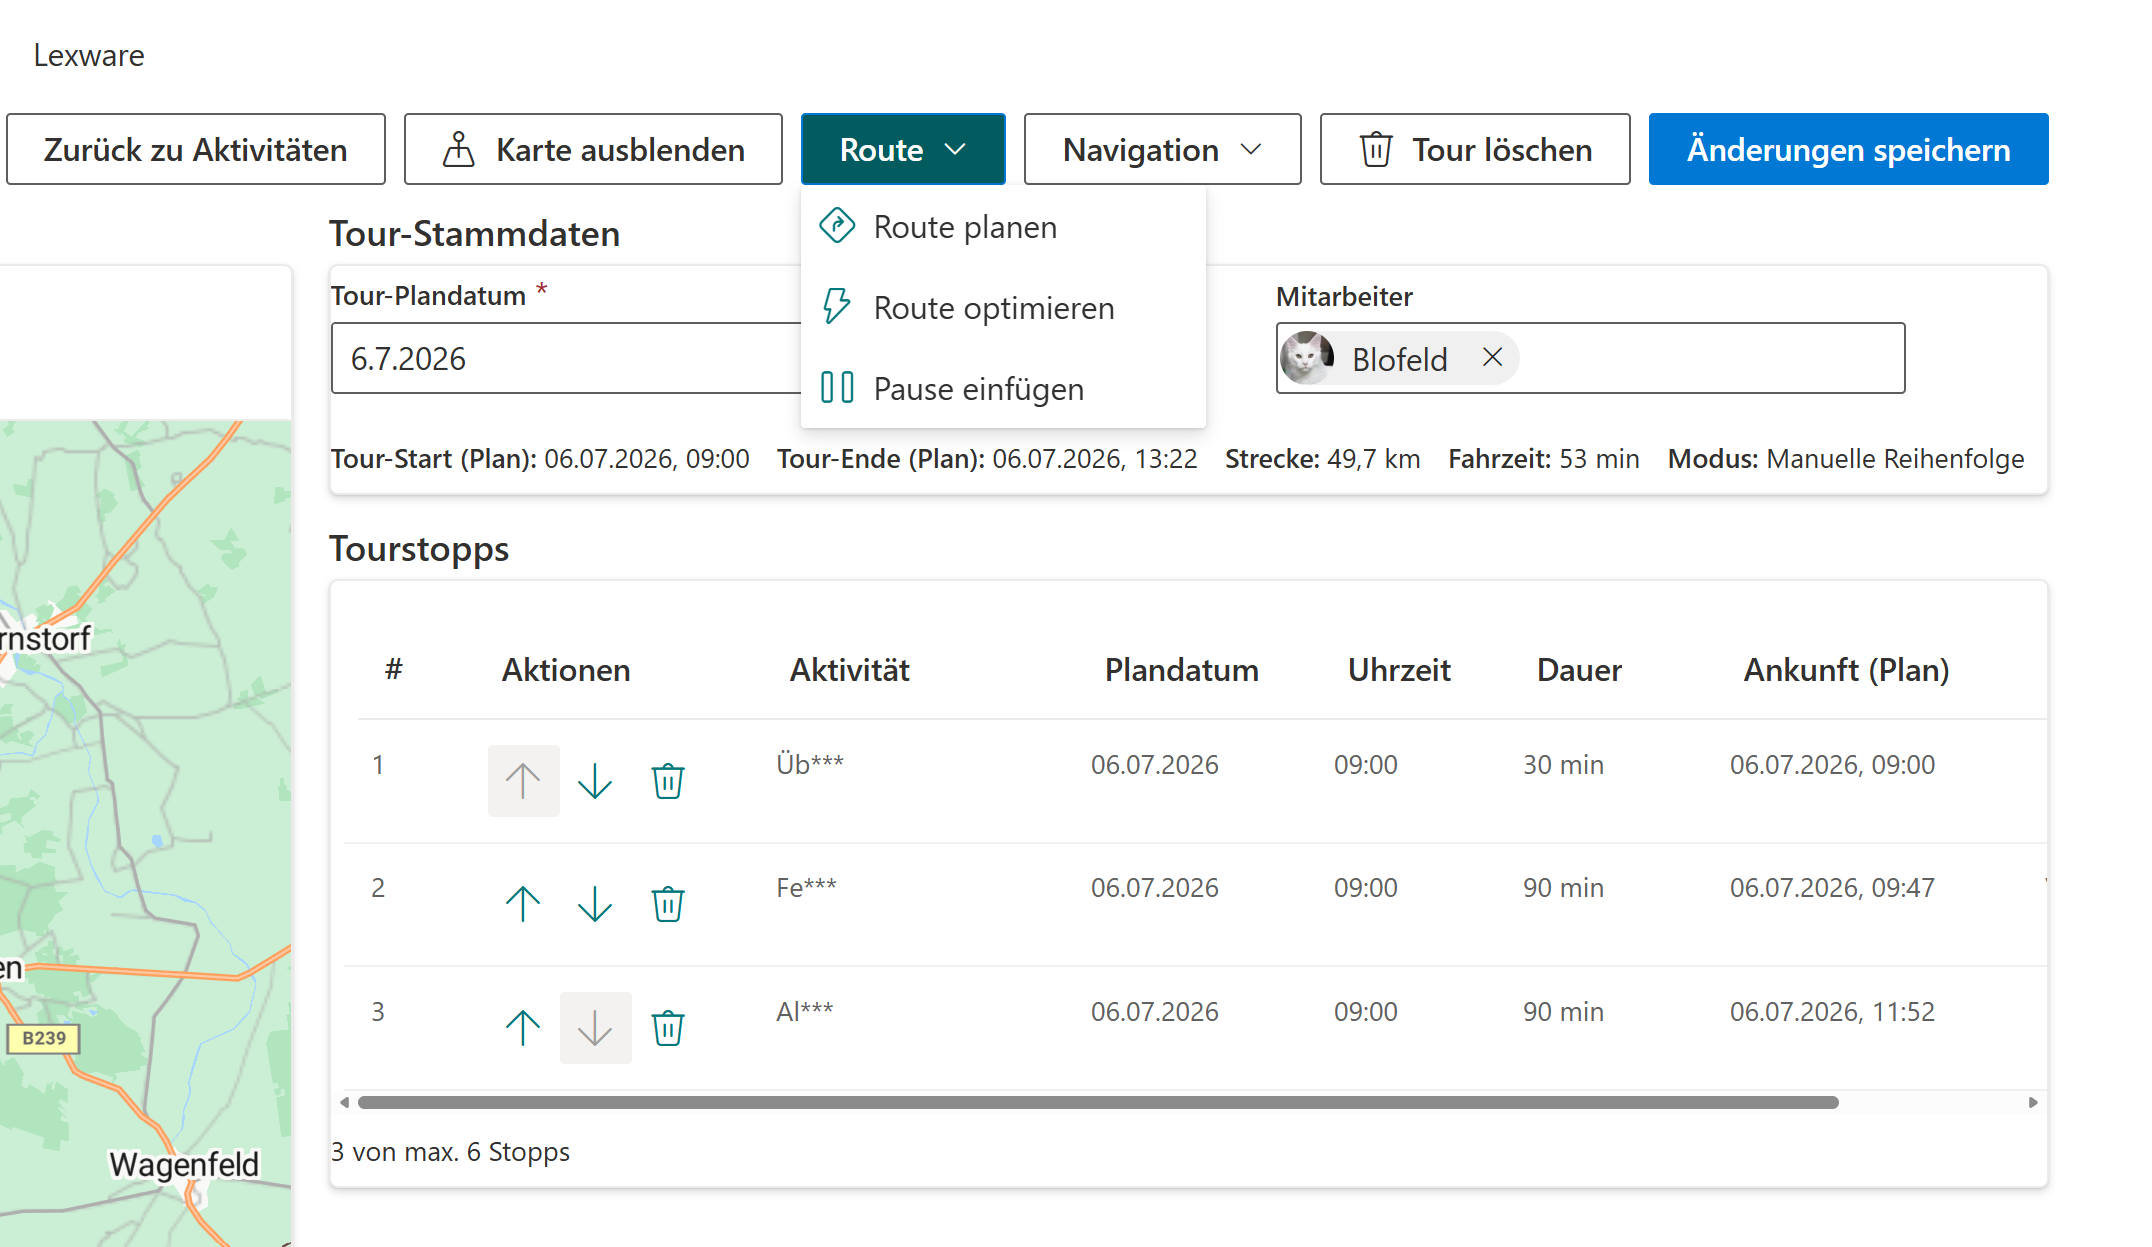This screenshot has width=2152, height=1247.
Task: Click Zurück zu Aktivitäten button
Action: (196, 149)
